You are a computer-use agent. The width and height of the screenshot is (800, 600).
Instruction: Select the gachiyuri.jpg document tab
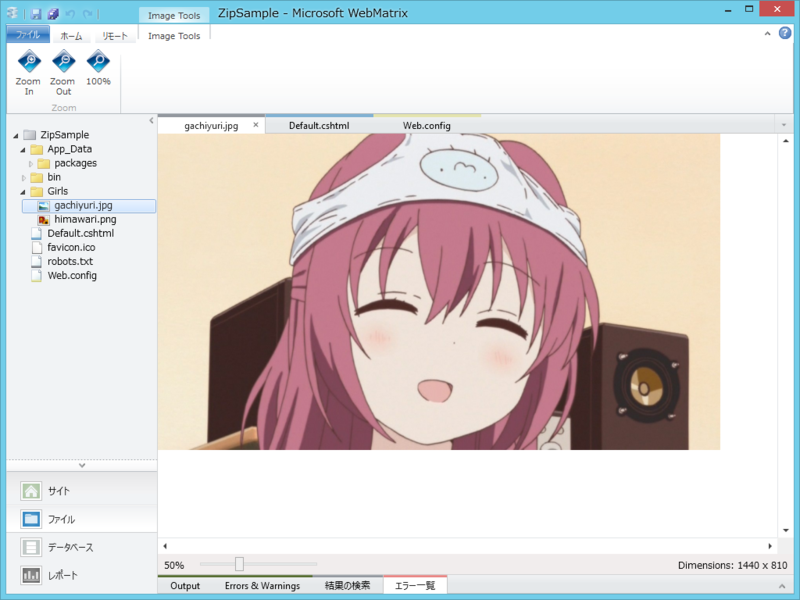(x=211, y=126)
